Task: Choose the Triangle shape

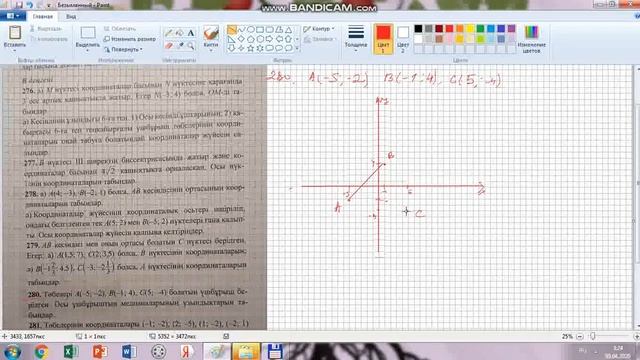Action: click(x=289, y=30)
